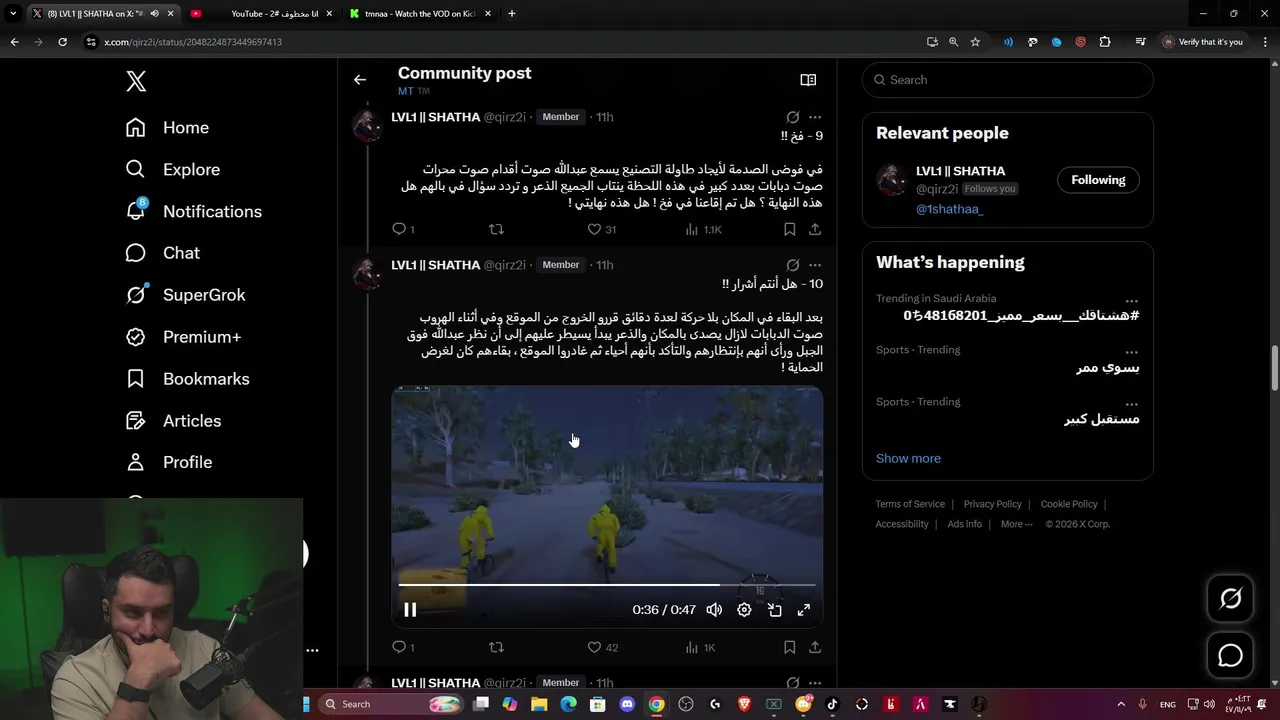Share post 10

(815, 647)
